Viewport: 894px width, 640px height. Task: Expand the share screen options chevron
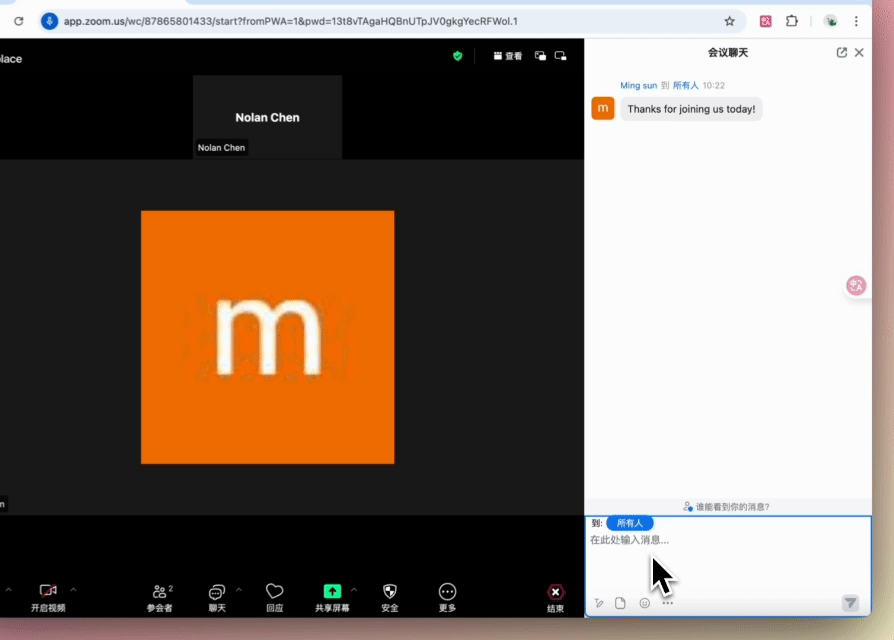(x=354, y=589)
